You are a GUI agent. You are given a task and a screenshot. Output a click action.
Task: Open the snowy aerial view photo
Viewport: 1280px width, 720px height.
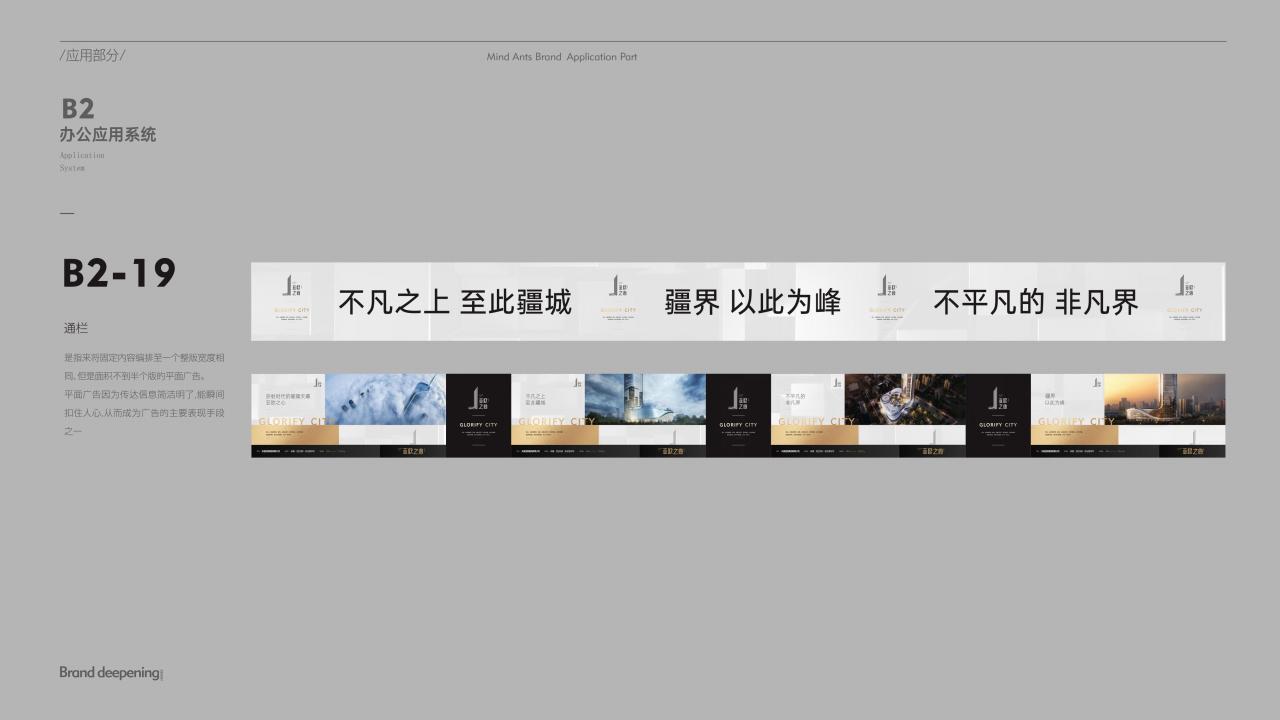(385, 398)
